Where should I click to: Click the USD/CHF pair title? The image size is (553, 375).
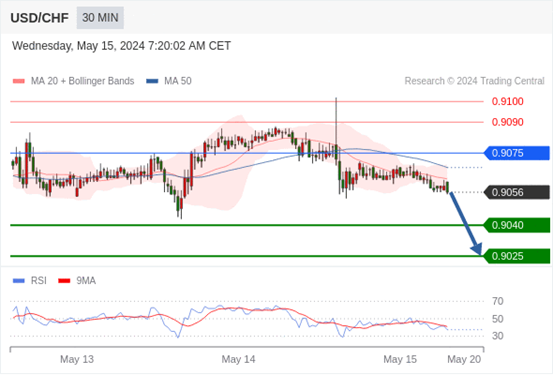click(39, 18)
